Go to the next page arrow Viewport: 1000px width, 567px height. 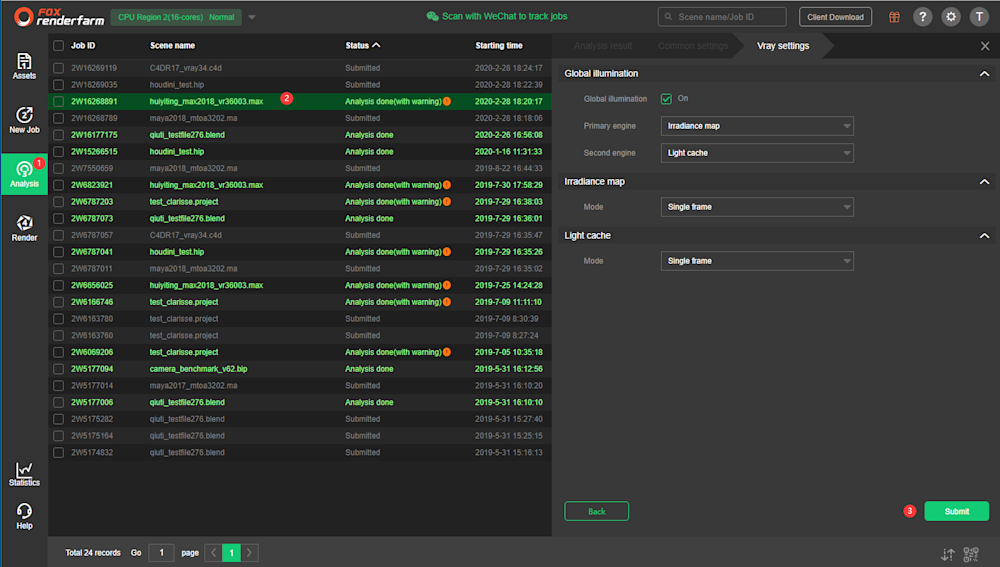point(249,553)
